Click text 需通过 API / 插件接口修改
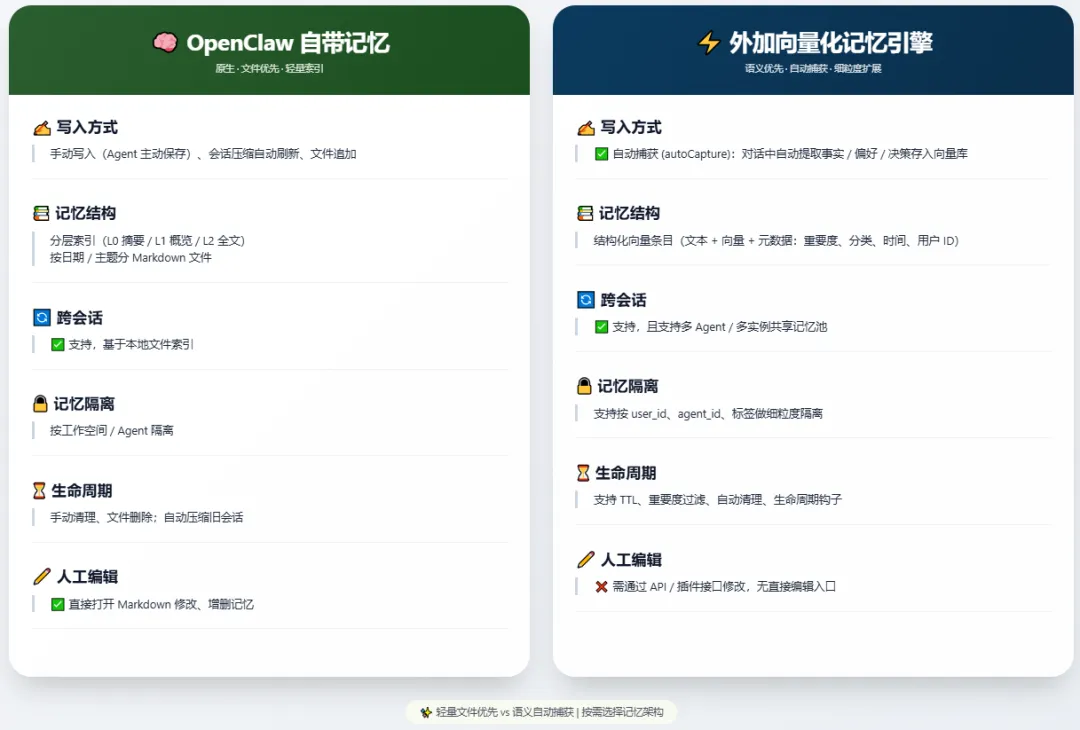The width and height of the screenshot is (1080, 730). (x=680, y=587)
